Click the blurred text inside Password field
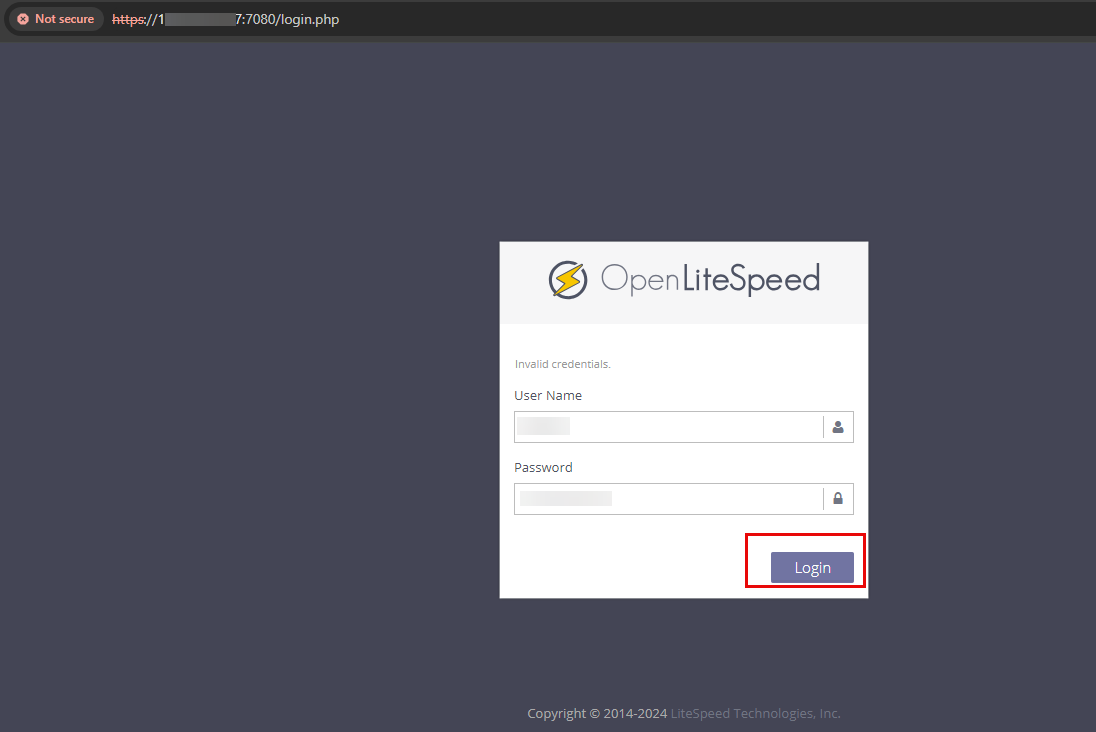The width and height of the screenshot is (1096, 732). point(565,499)
